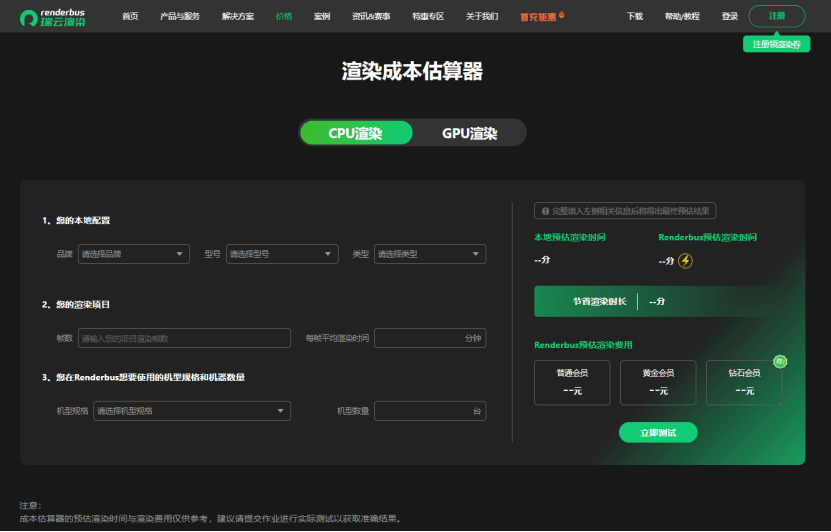Click the info icon in the hint box
Image resolution: width=831 pixels, height=532 pixels.
pyautogui.click(x=545, y=211)
